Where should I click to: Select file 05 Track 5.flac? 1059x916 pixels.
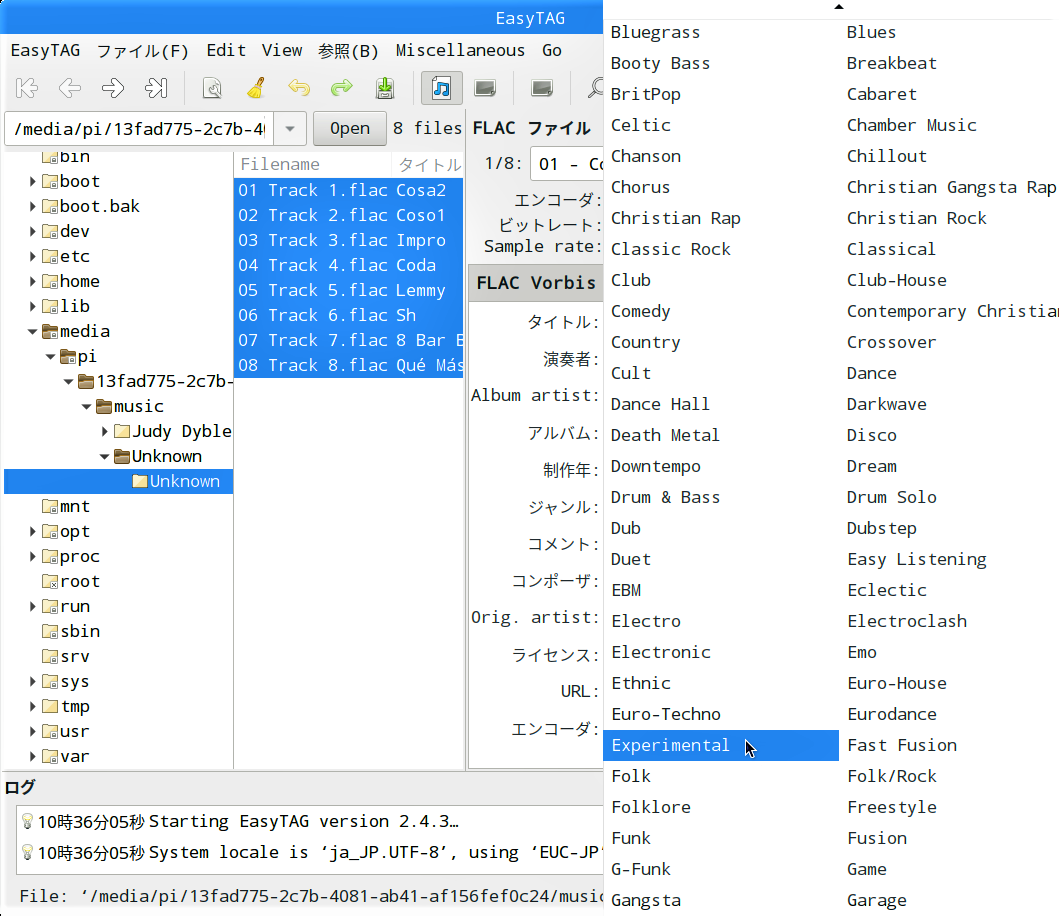pyautogui.click(x=348, y=290)
